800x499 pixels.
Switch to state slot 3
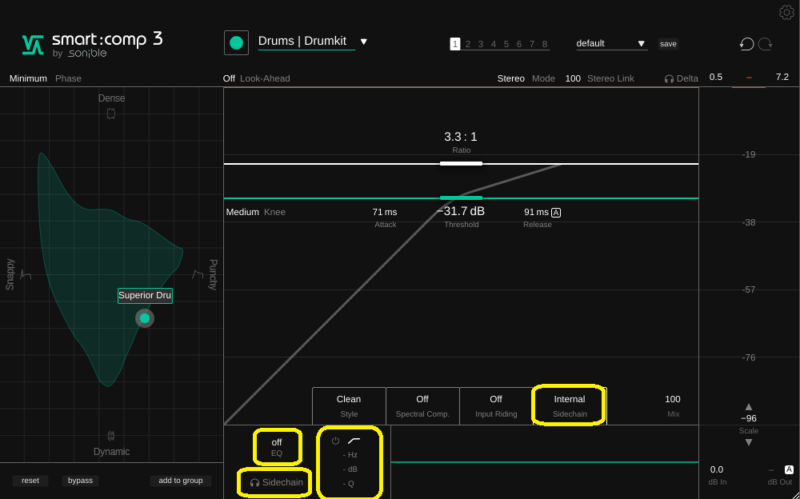(x=480, y=44)
